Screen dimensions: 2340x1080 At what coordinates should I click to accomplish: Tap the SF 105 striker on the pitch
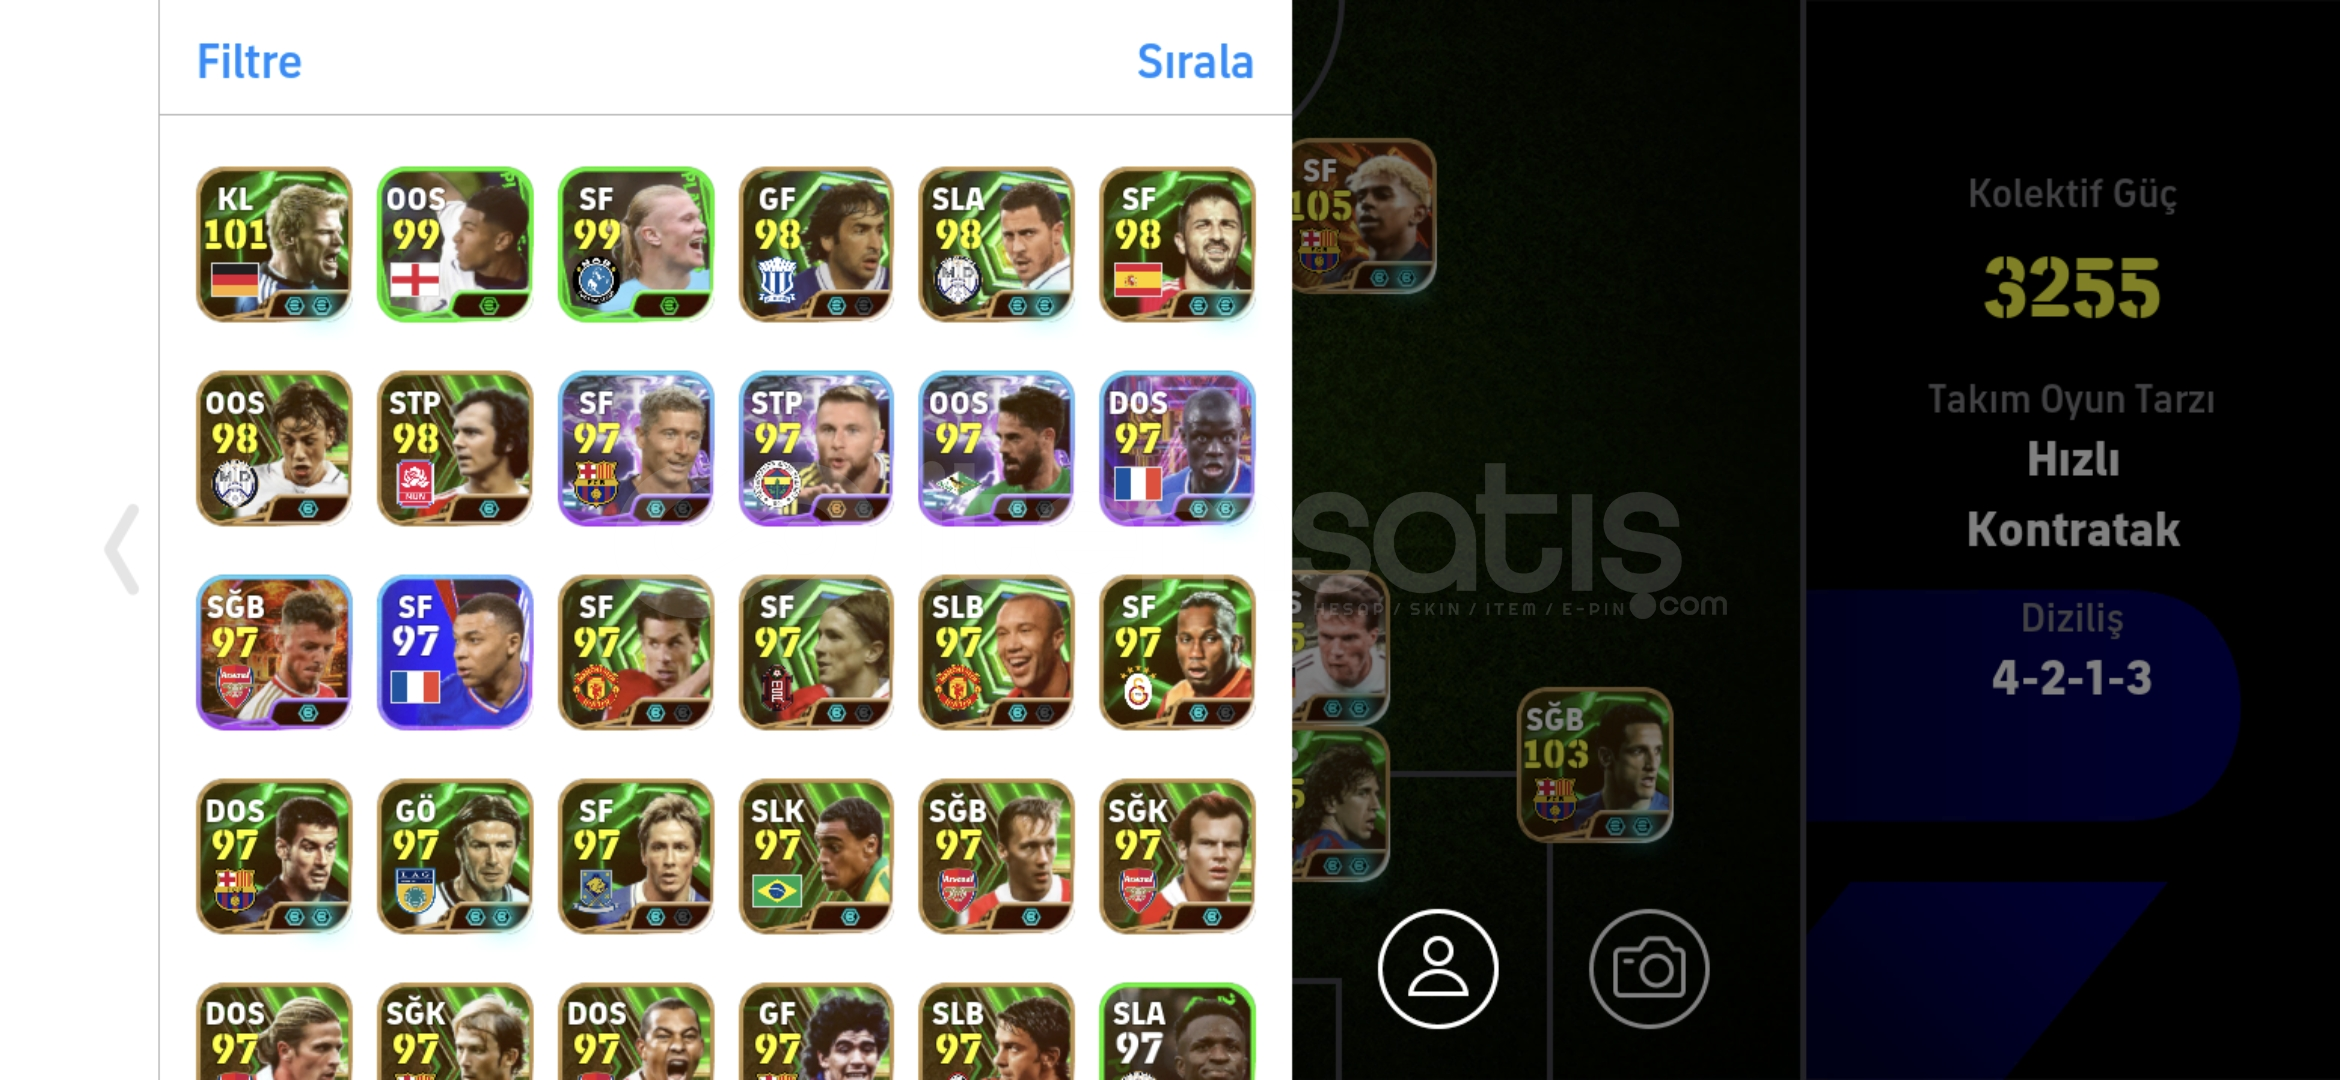coord(1364,216)
